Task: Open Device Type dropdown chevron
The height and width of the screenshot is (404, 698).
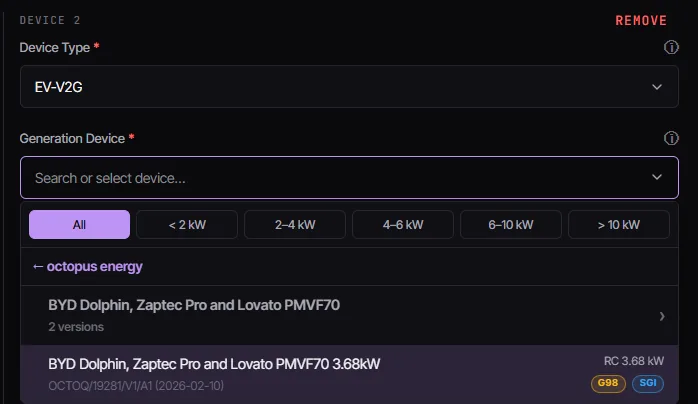Action: tap(657, 87)
